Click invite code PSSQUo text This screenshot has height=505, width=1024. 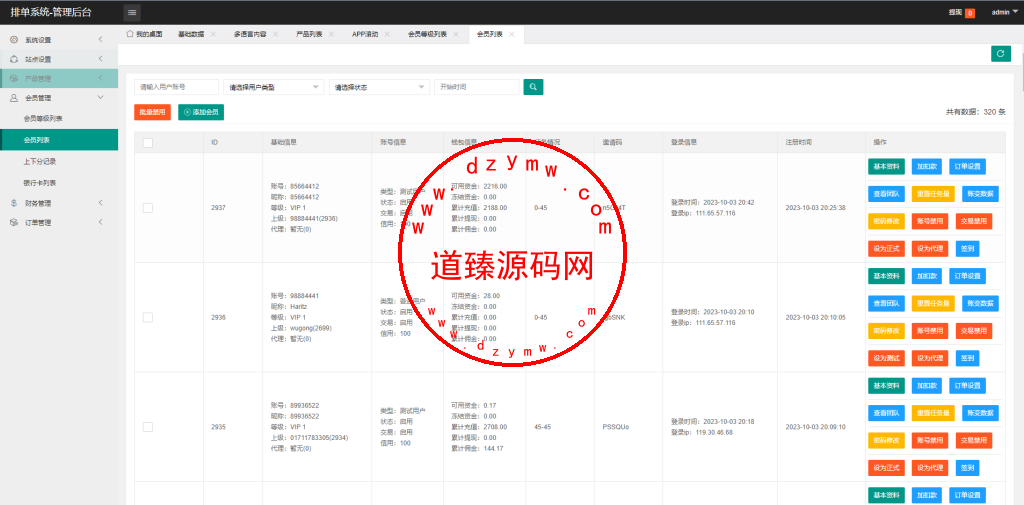[616, 427]
